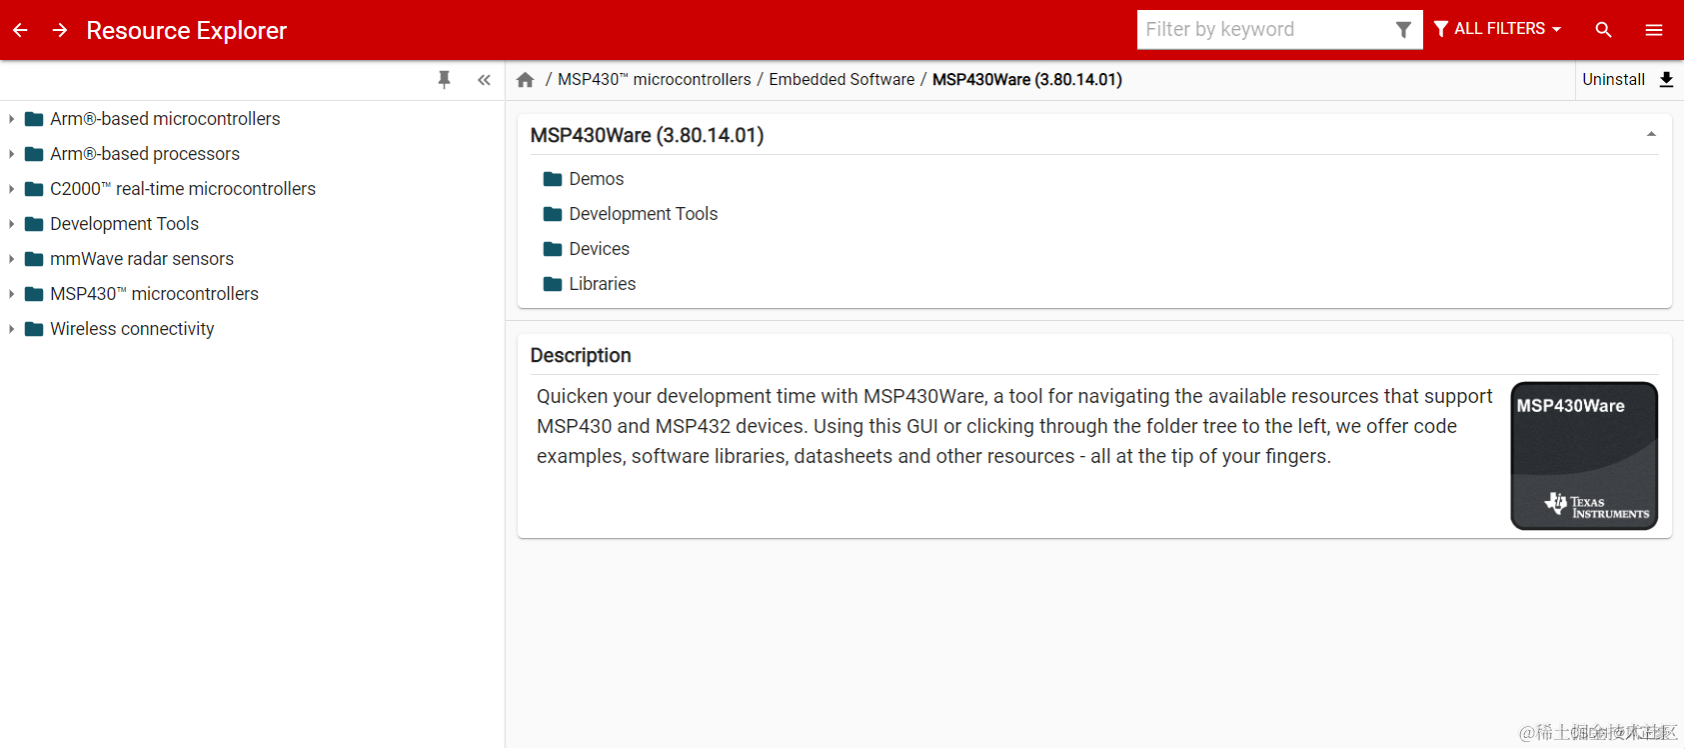The height and width of the screenshot is (749, 1685).
Task: Click the Demos folder icon
Action: pos(553,179)
